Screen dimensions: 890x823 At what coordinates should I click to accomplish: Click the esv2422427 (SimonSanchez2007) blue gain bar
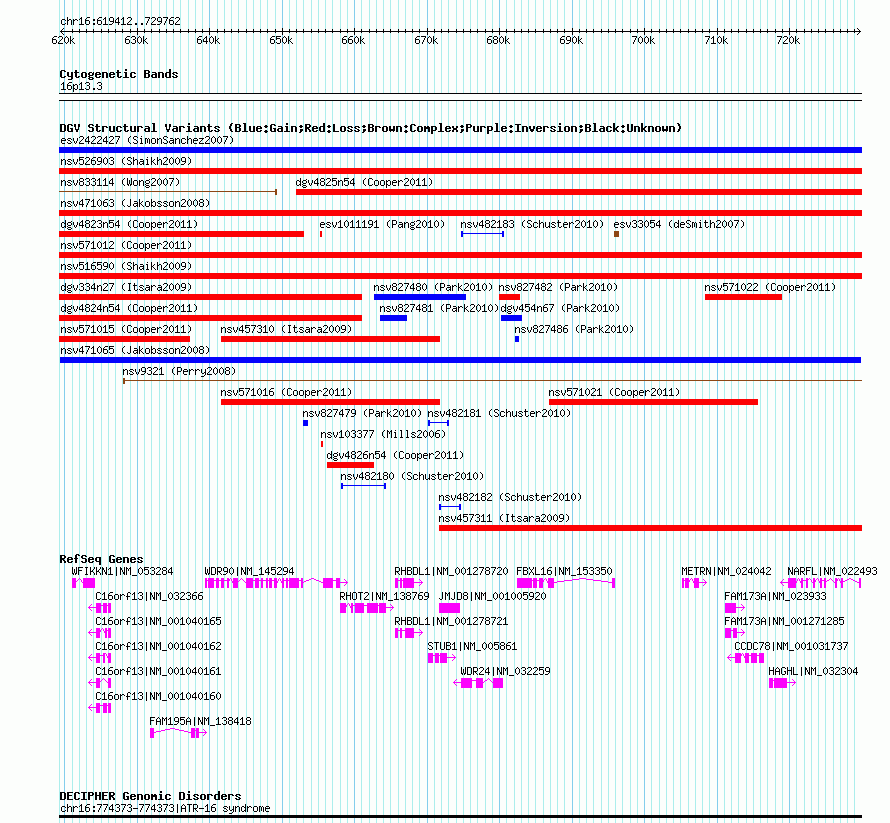(460, 150)
